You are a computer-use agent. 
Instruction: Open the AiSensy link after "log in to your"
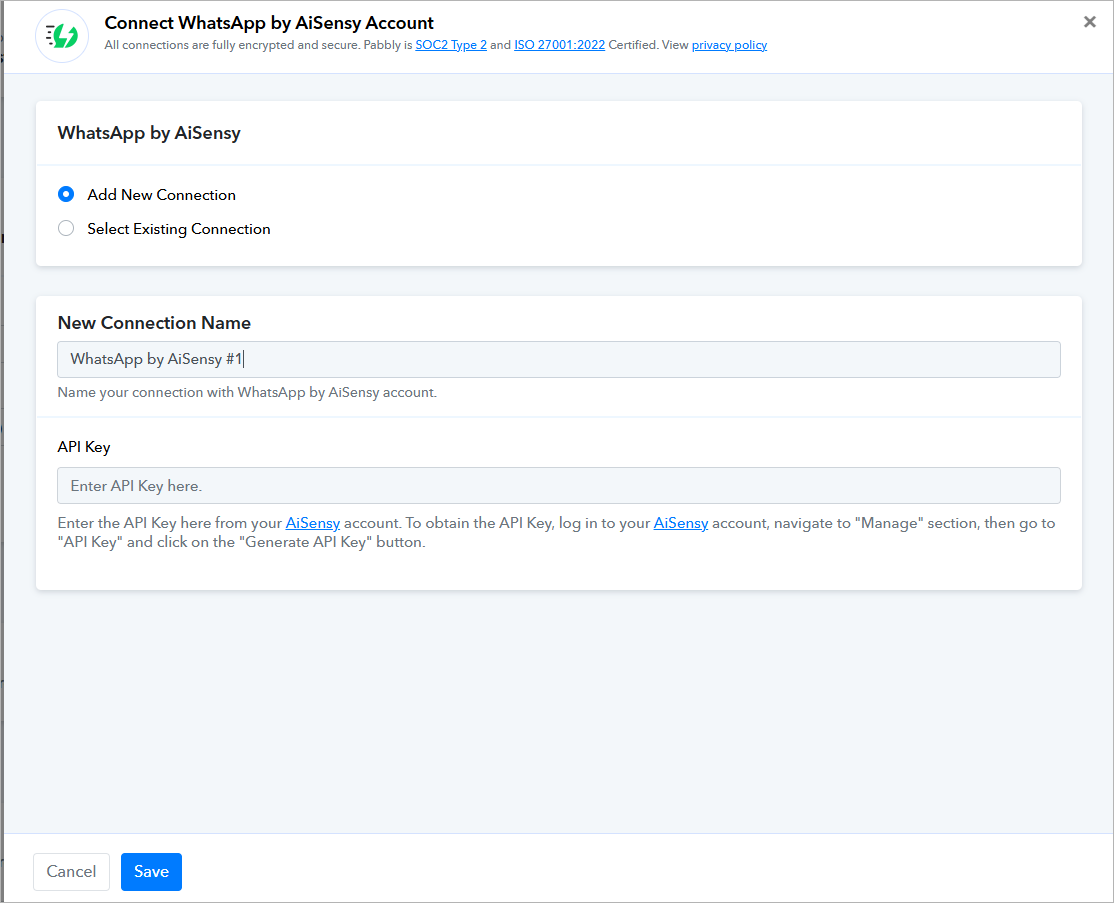681,523
